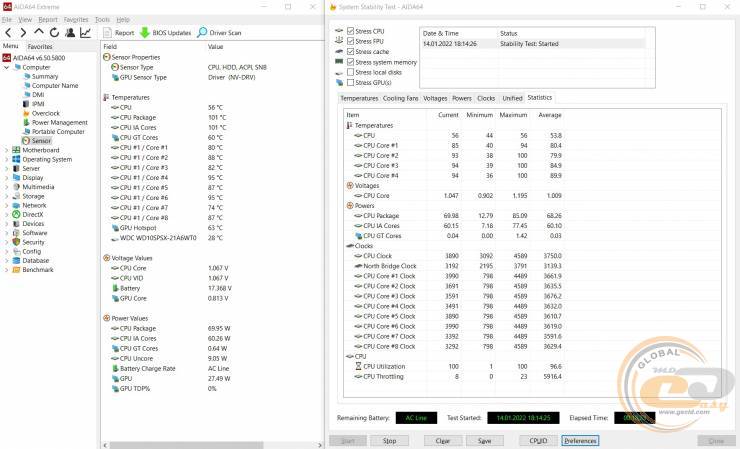Select the Security tree item
Image resolution: width=740 pixels, height=449 pixels.
33,242
